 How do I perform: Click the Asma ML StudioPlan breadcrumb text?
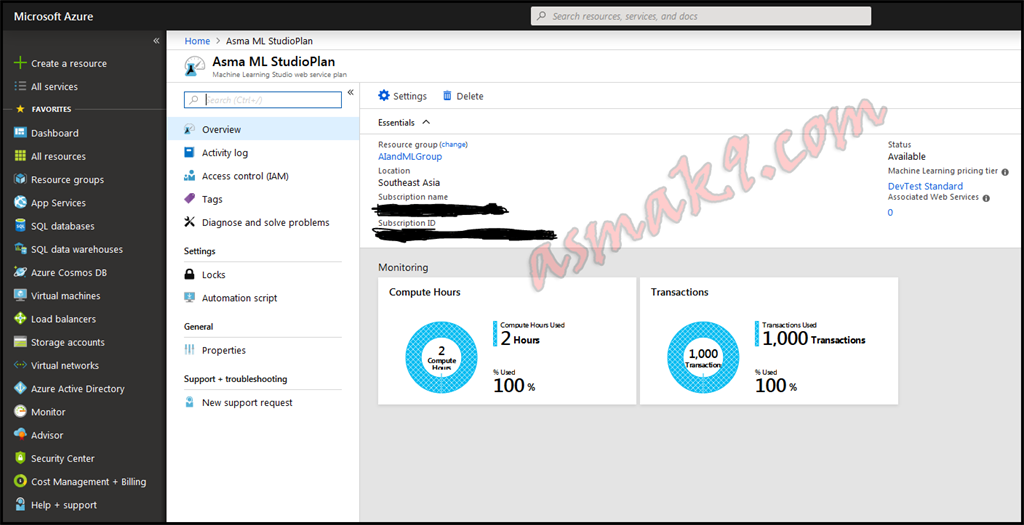pyautogui.click(x=269, y=40)
